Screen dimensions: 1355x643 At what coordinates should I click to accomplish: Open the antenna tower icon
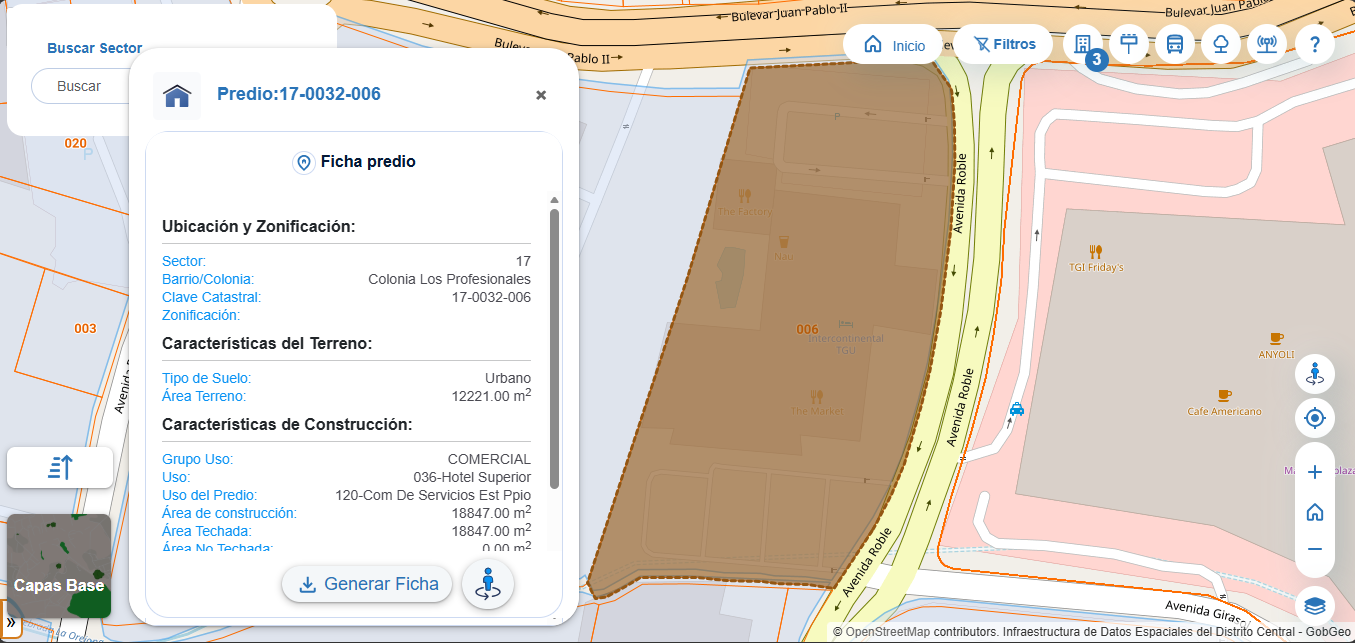tap(1267, 44)
